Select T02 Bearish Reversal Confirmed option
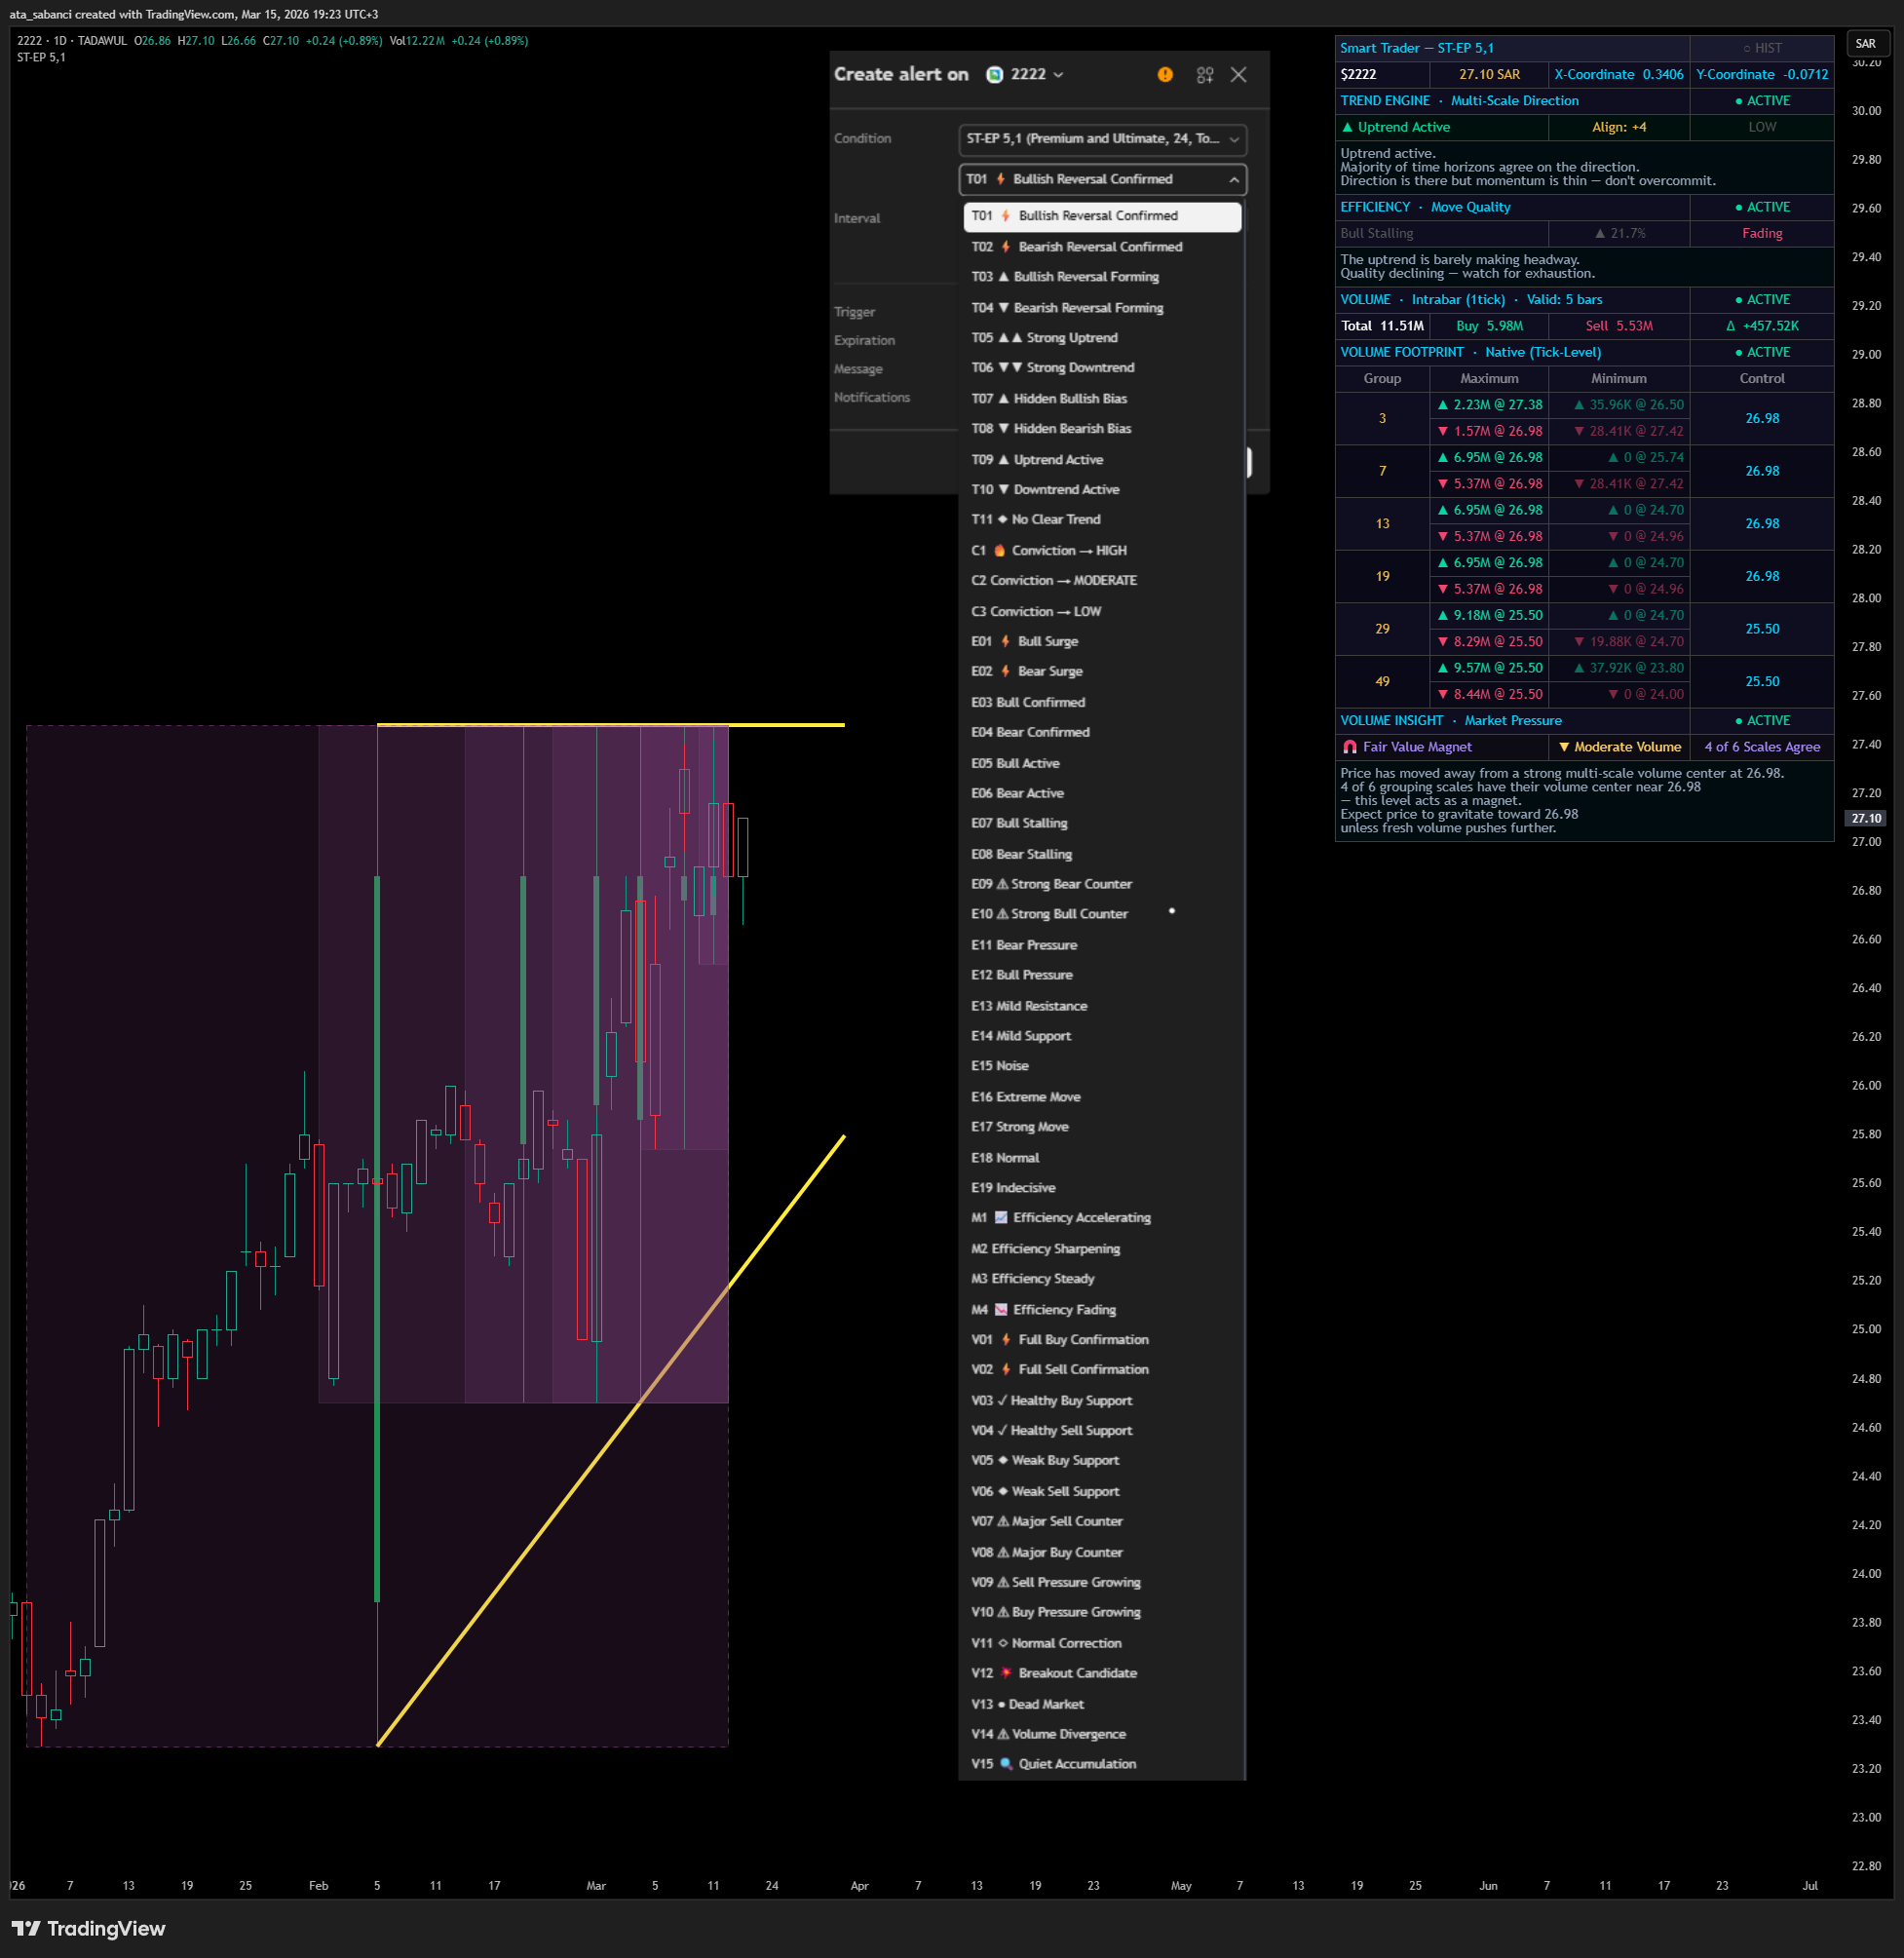This screenshot has height=1958, width=1904. coord(1102,247)
